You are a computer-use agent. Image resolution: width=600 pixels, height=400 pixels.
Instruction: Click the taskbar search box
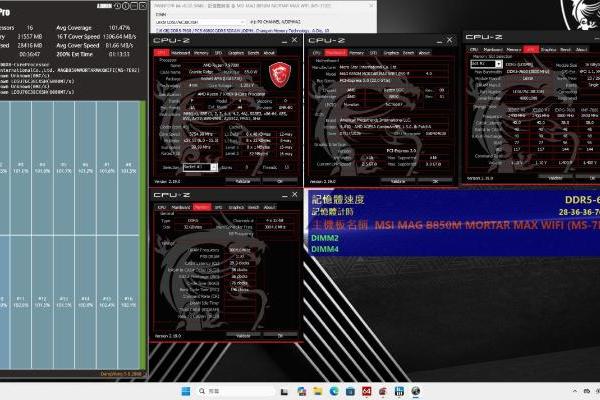(235, 391)
